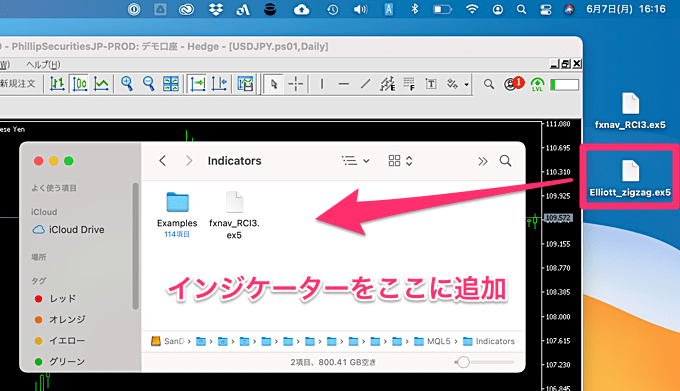Open the input source A menu
This screenshot has height=391, width=680.
click(389, 9)
